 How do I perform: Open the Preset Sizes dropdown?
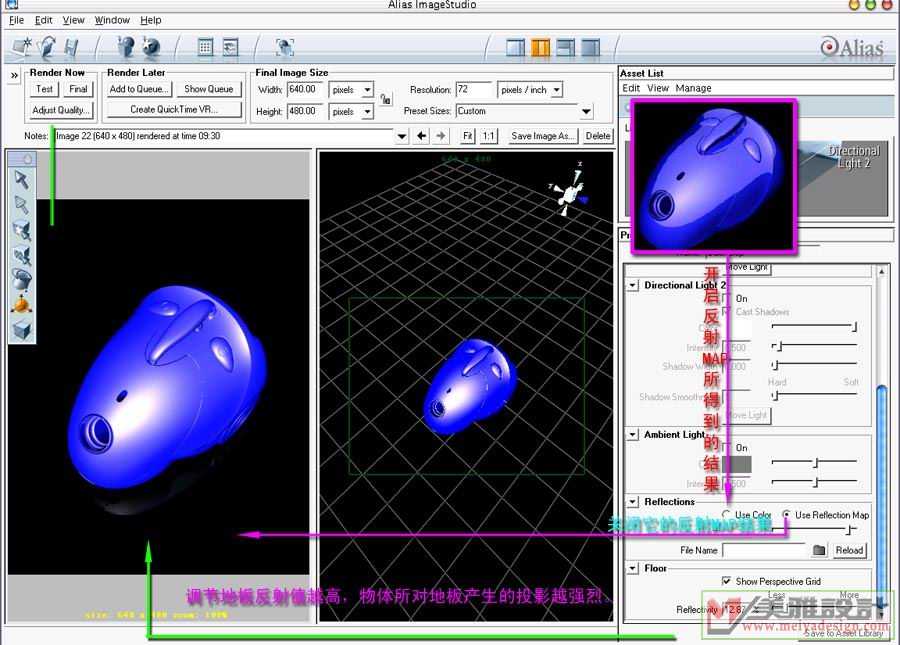tap(586, 111)
